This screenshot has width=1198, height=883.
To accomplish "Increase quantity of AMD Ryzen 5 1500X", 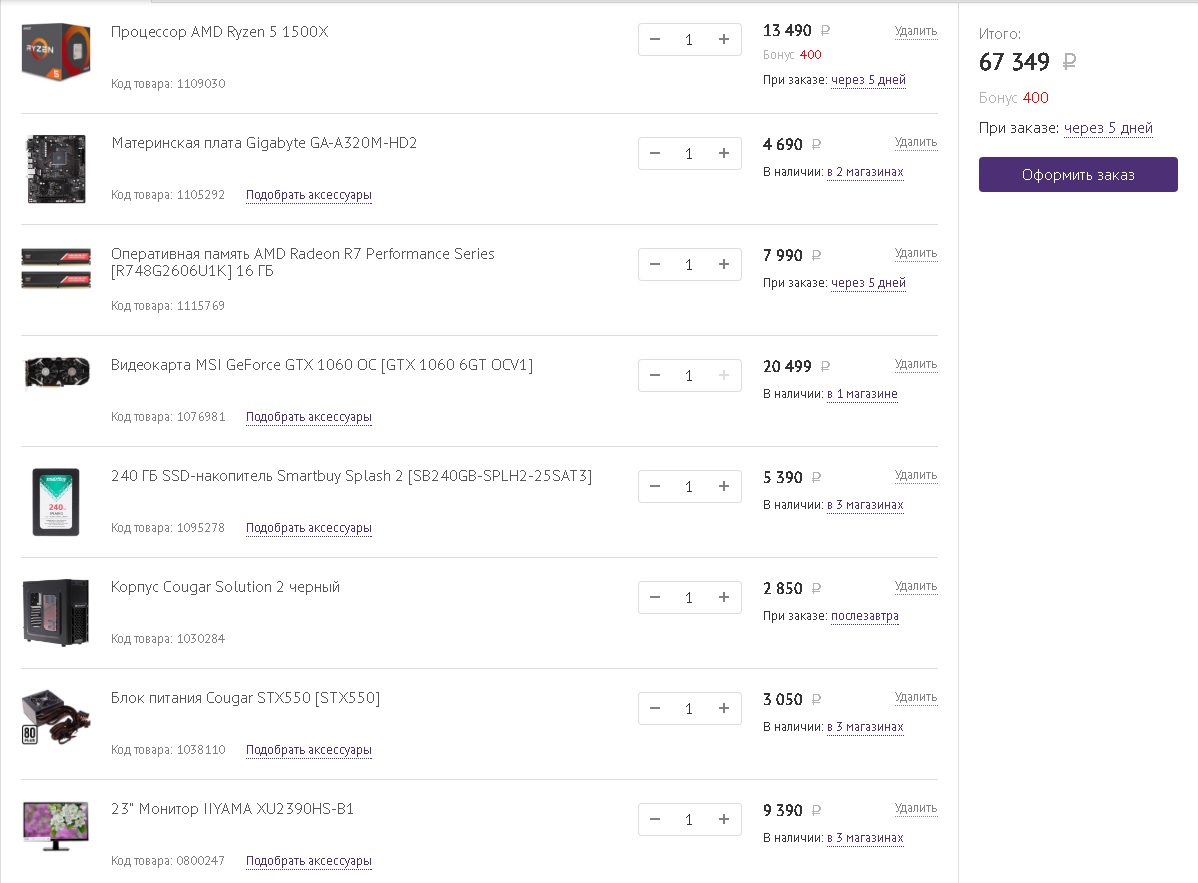I will tap(724, 39).
